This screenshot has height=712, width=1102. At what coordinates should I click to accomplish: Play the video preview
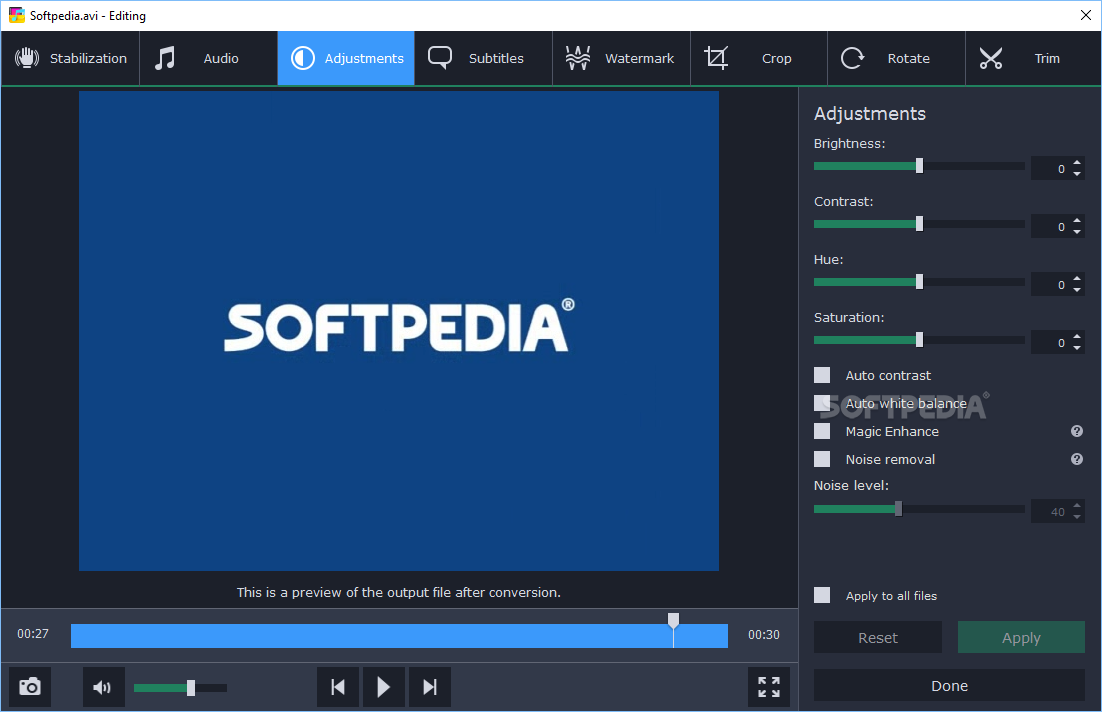coord(384,687)
